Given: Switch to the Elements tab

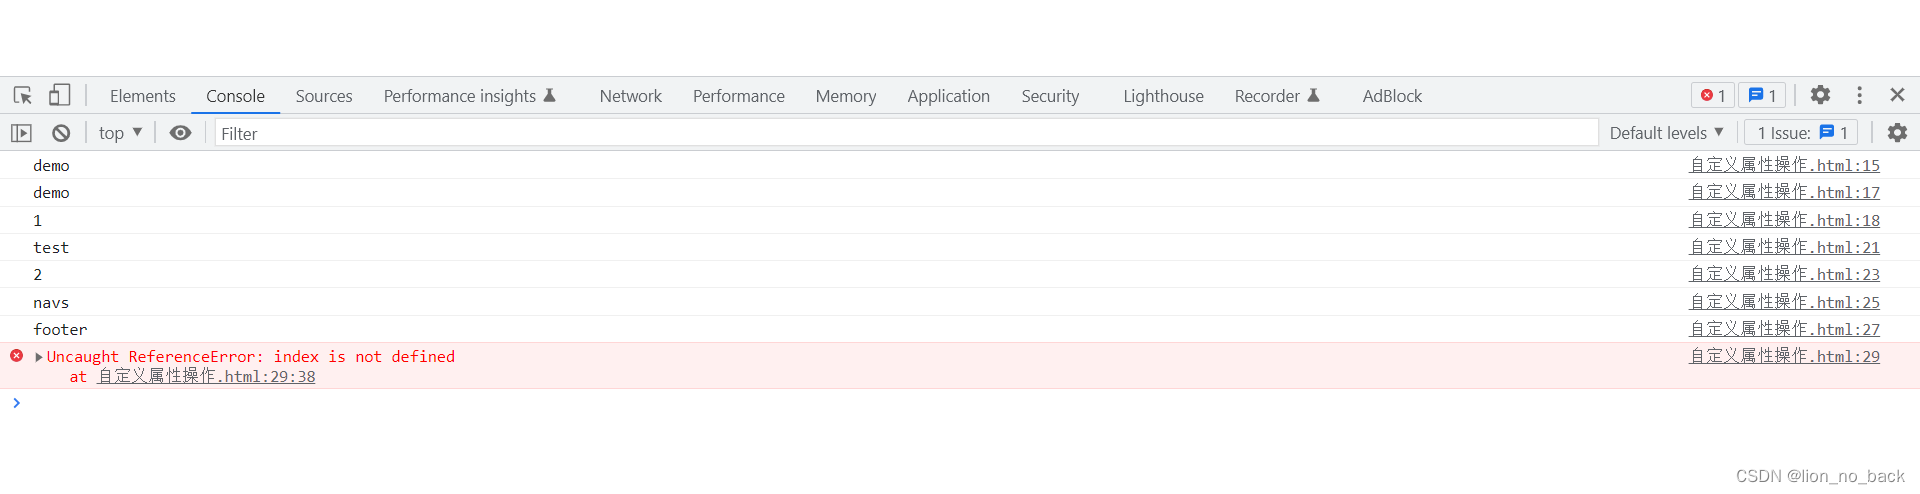Looking at the screenshot, I should tap(143, 96).
